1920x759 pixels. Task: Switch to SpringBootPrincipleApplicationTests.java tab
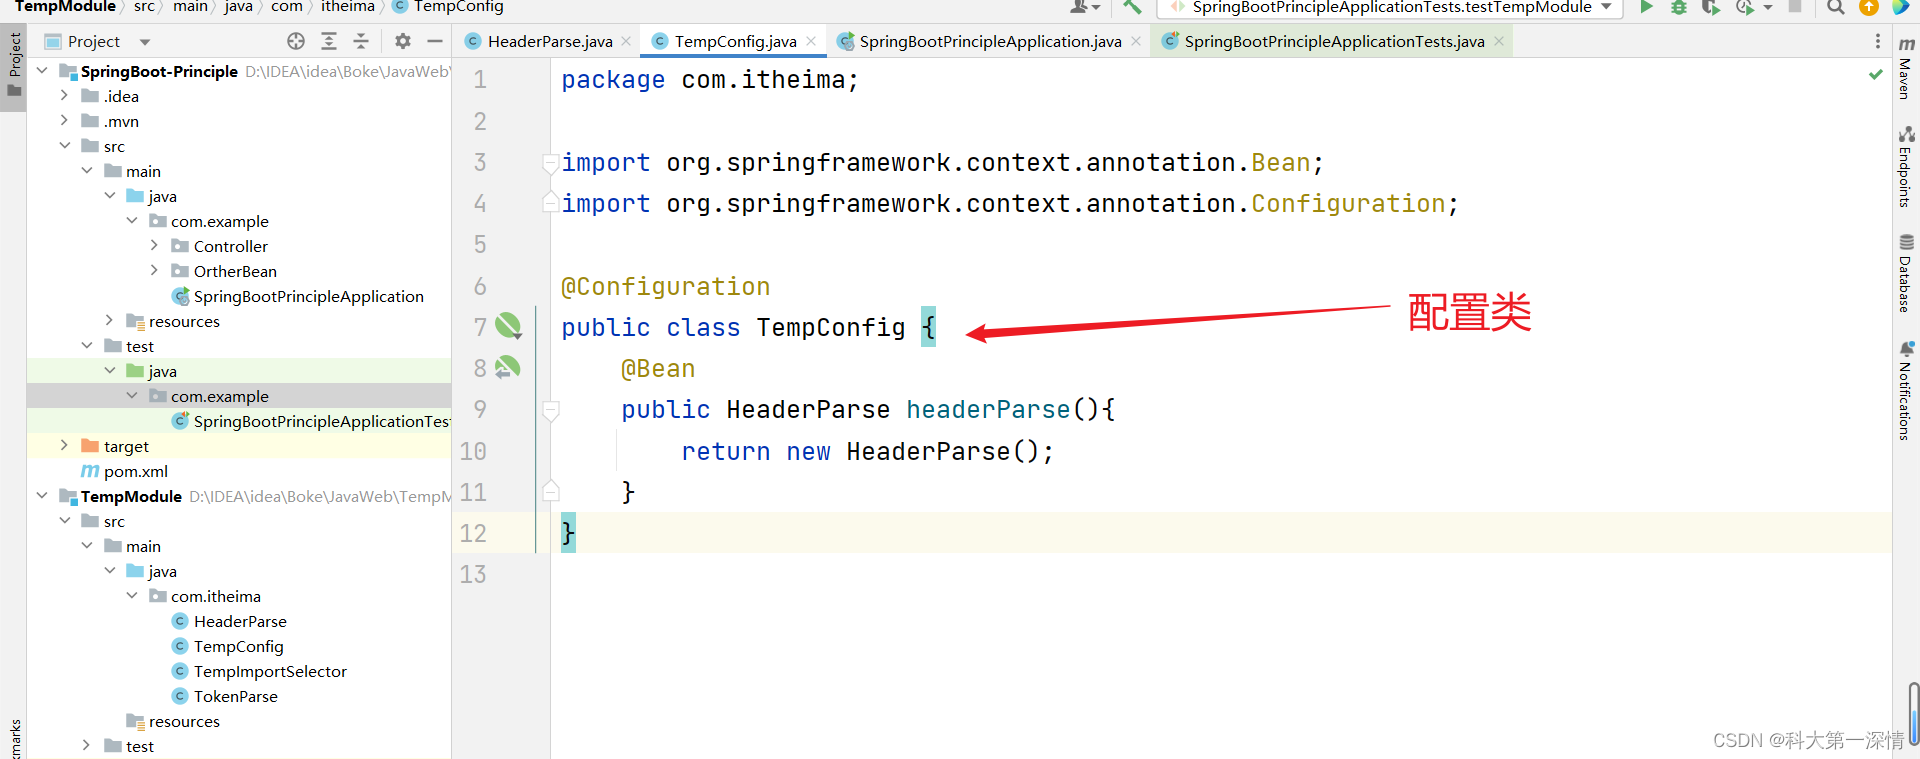coord(1334,41)
